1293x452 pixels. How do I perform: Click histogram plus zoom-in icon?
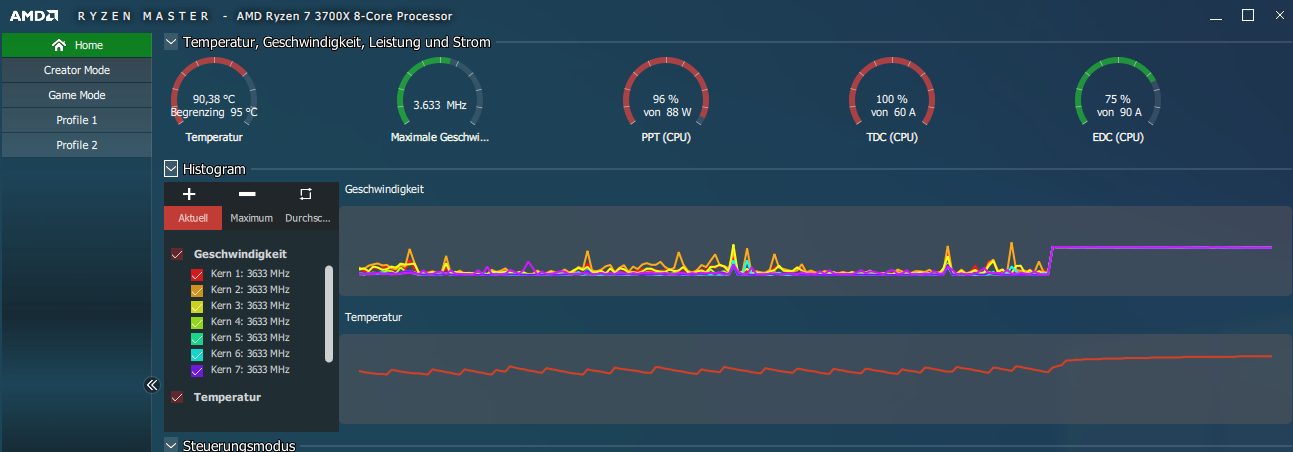(x=190, y=194)
